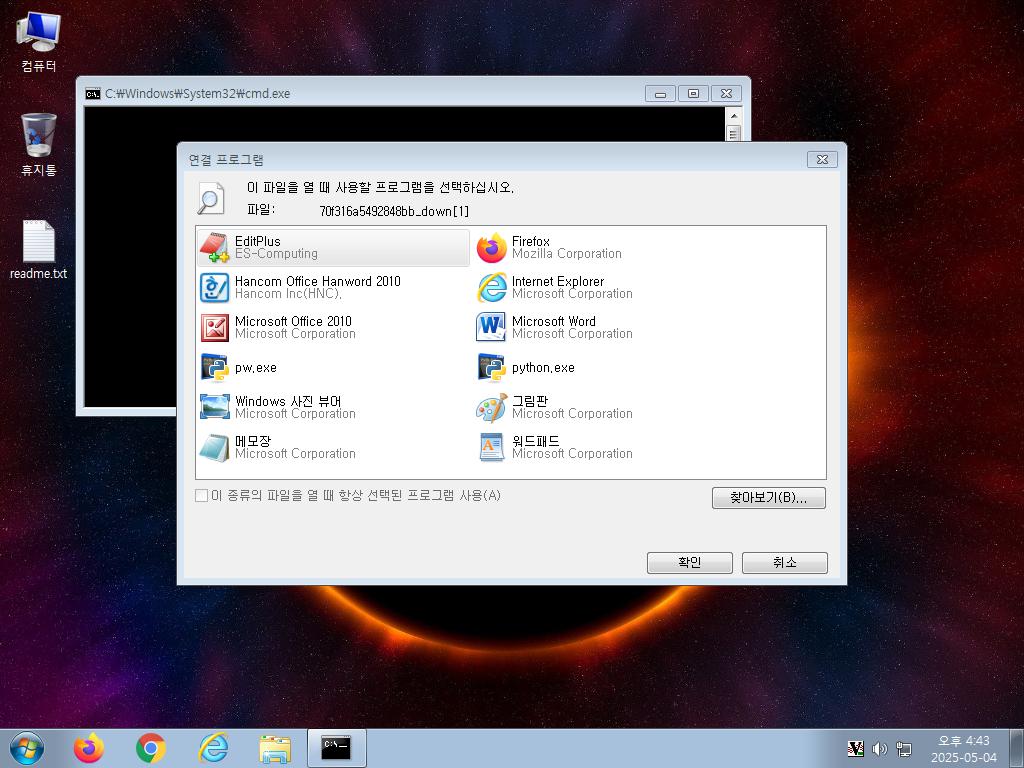This screenshot has height=768, width=1024.
Task: Select the readme.txt desktop file
Action: (39, 249)
